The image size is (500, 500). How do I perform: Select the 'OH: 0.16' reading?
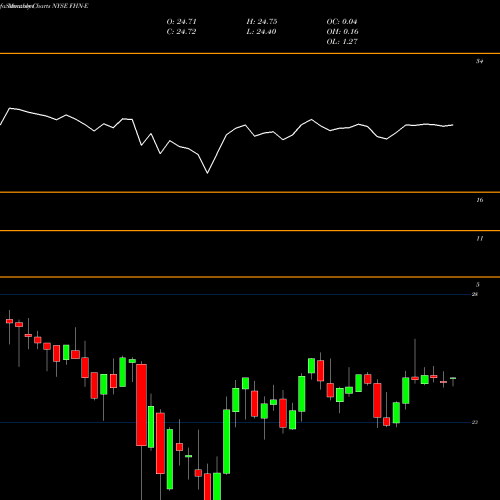(x=343, y=32)
